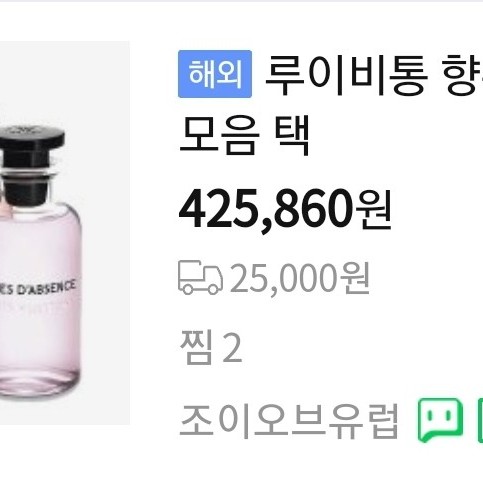Viewport: 483px width, 483px height.
Task: Click the blue 해외 overseas badge
Action: (215, 74)
